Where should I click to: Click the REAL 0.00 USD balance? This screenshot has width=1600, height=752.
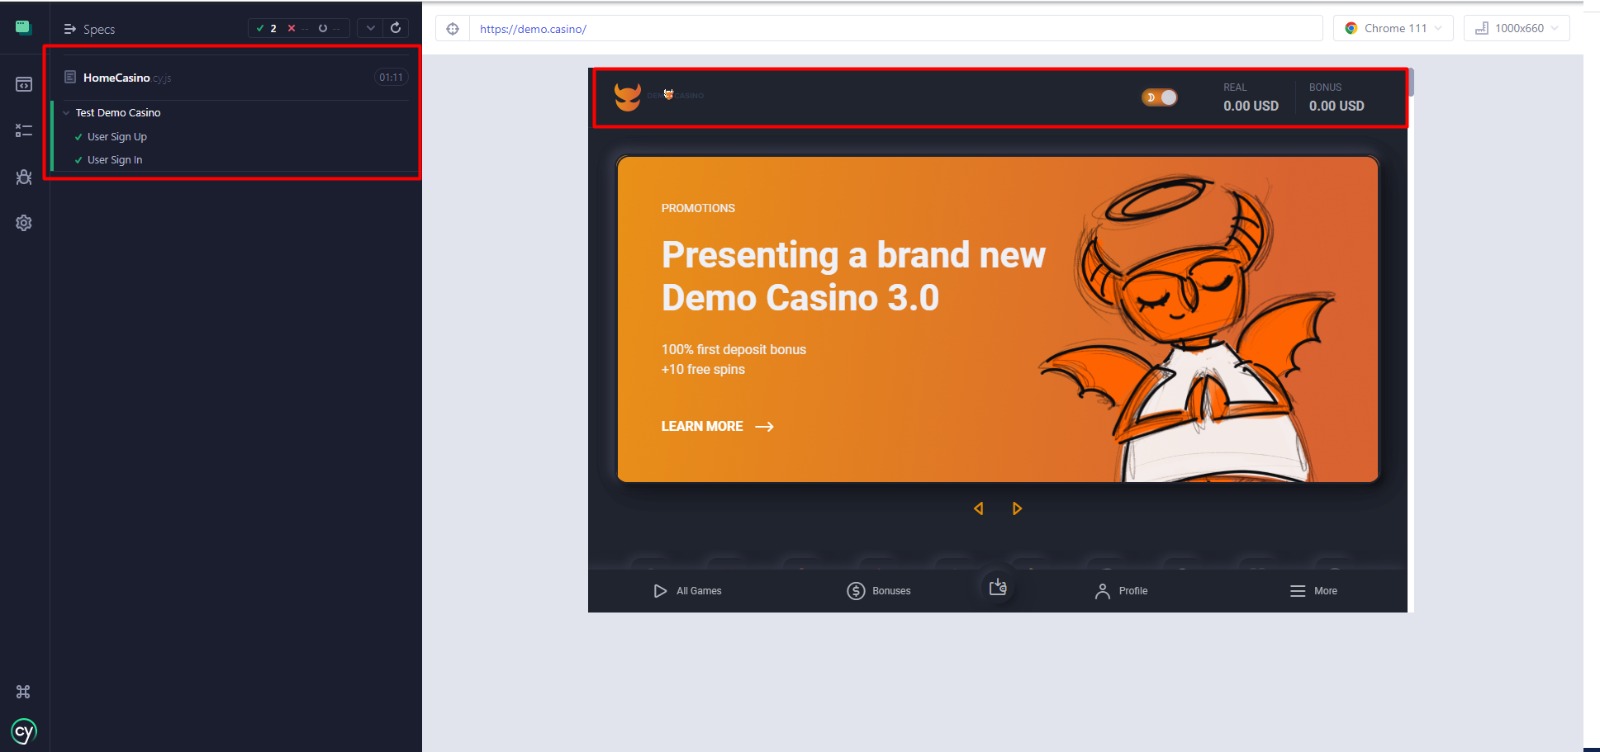point(1251,97)
